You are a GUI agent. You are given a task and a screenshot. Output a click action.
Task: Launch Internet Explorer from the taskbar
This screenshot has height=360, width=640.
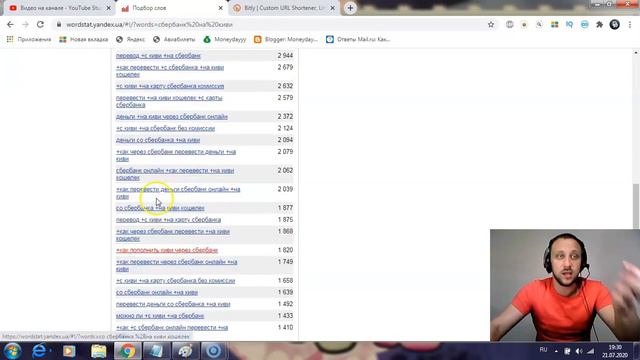coord(39,351)
